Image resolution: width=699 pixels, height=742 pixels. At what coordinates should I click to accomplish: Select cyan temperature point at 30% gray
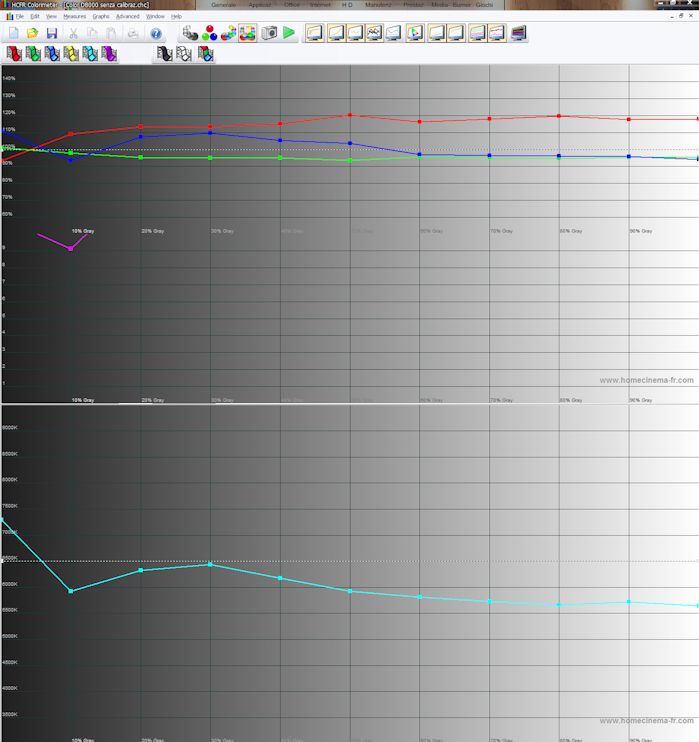click(210, 565)
